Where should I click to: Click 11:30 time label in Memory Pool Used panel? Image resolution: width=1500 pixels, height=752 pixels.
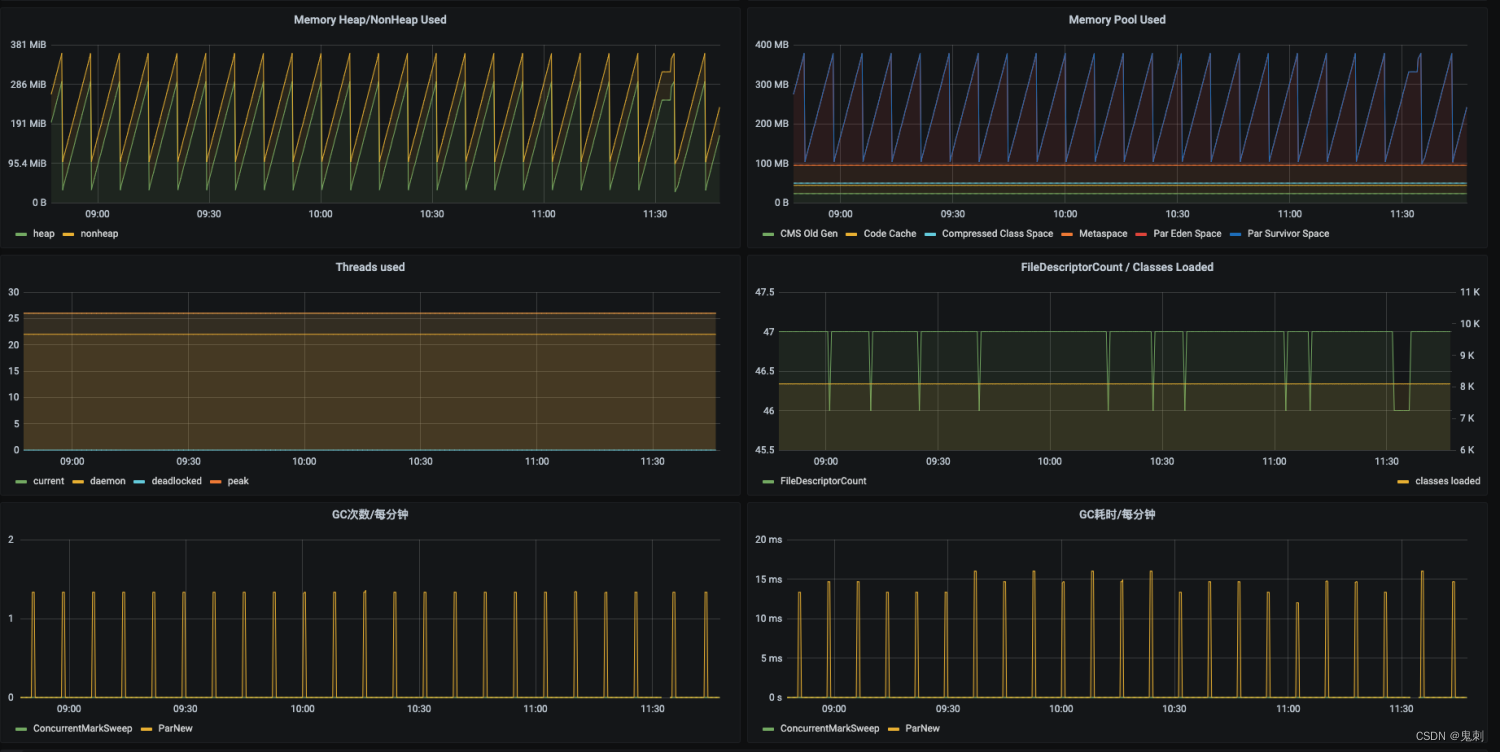(x=1402, y=214)
